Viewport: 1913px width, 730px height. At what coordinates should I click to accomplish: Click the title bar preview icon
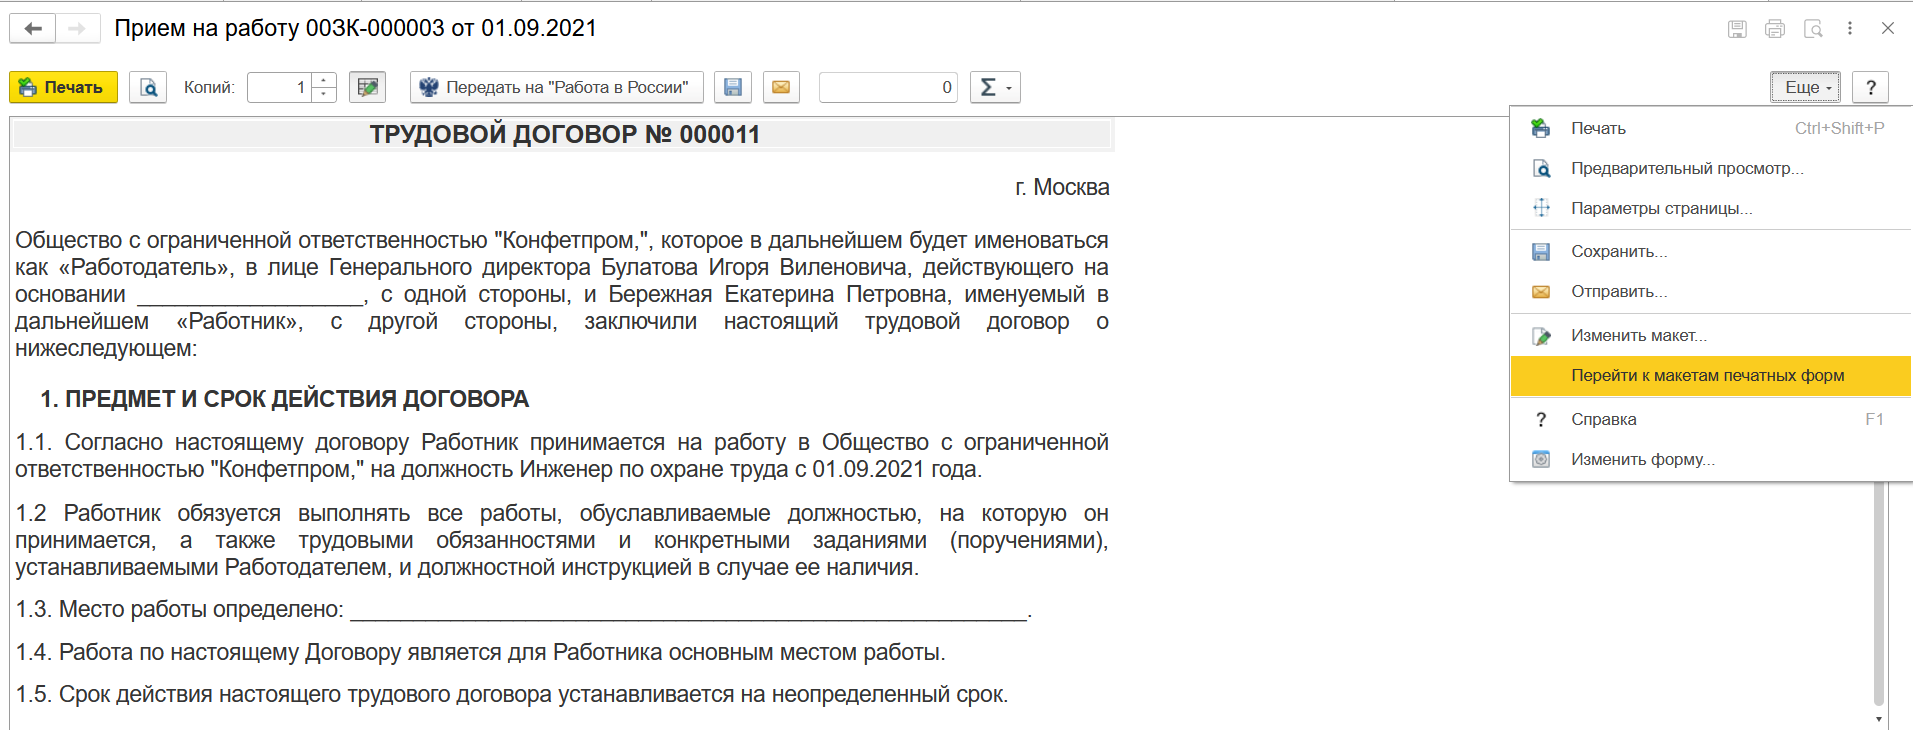pos(1813,29)
